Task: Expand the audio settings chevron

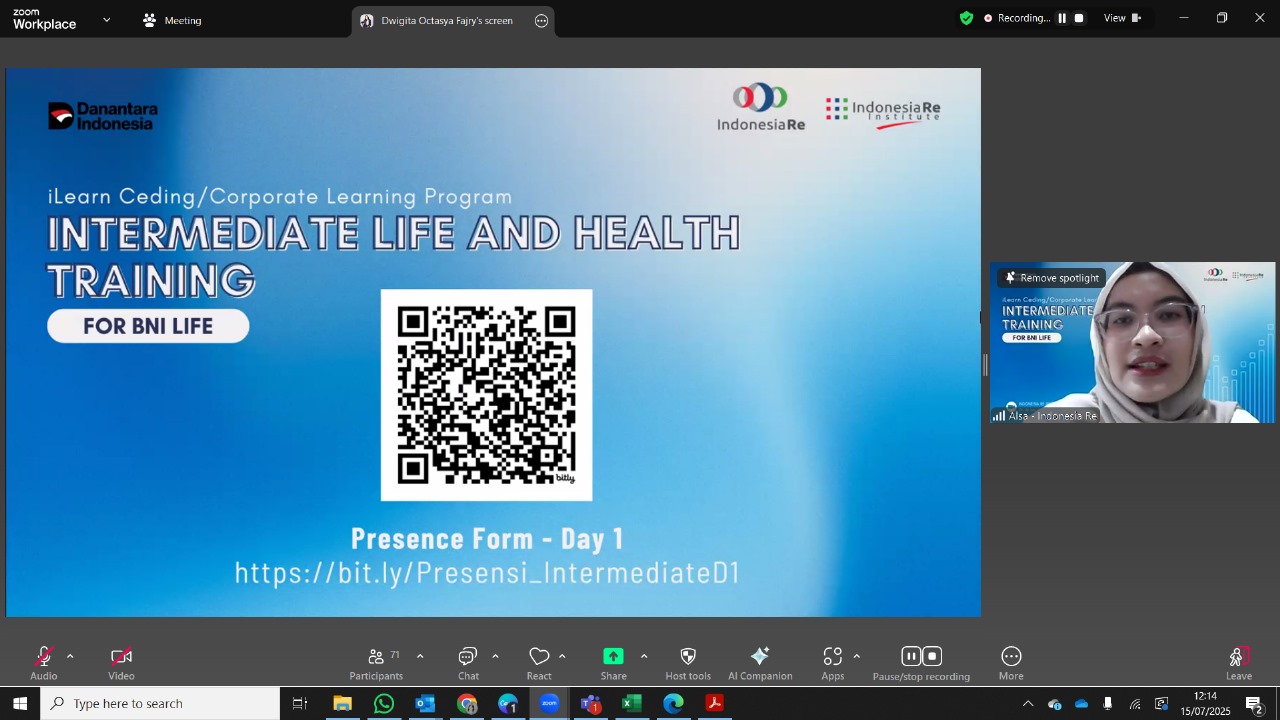Action: 70,657
